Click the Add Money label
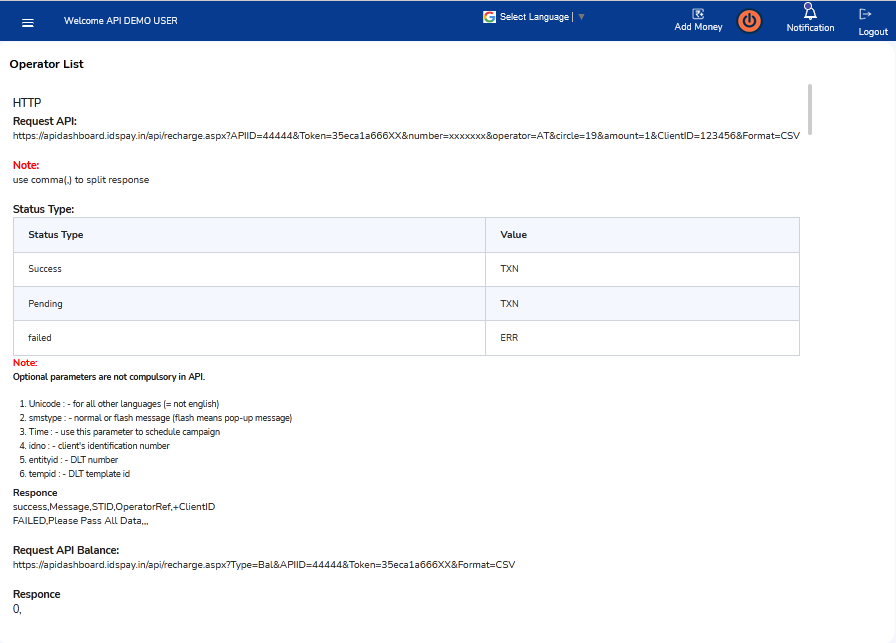The height and width of the screenshot is (643, 896). tap(698, 27)
